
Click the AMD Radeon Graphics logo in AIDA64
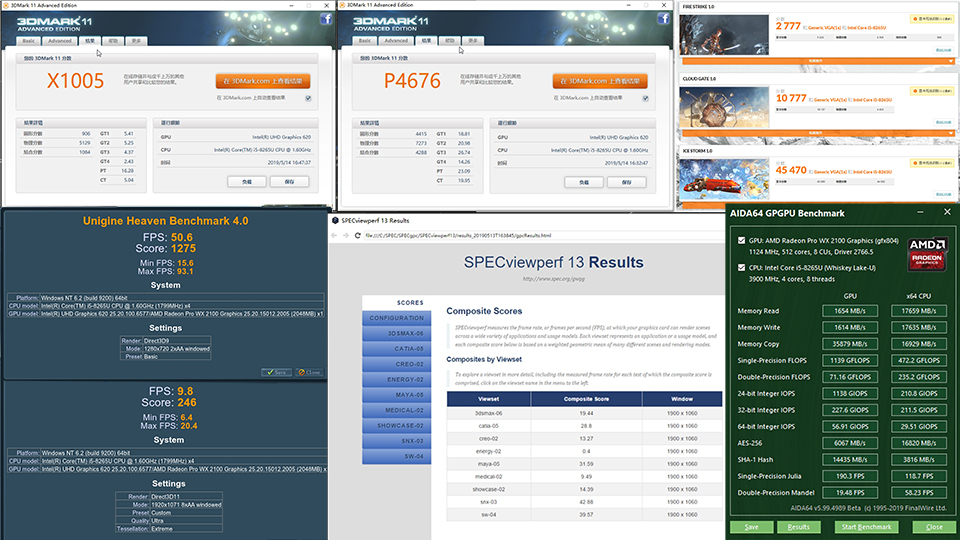click(926, 253)
